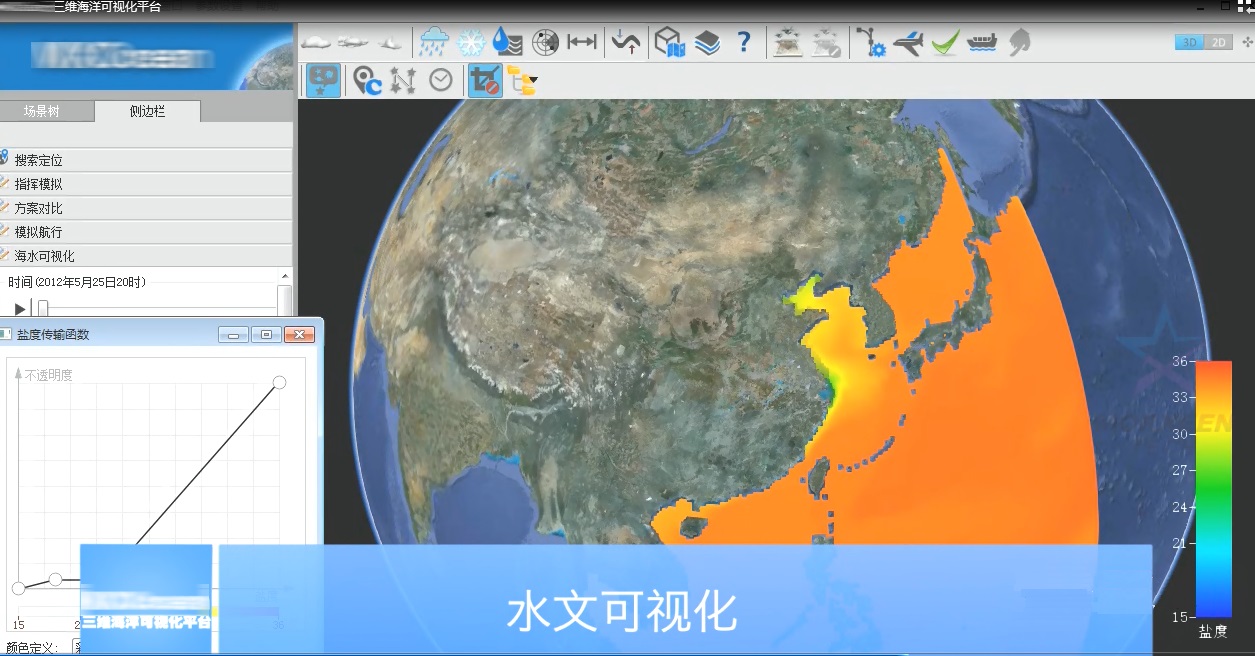Viewport: 1255px width, 656px height.
Task: Play the seawater time animation
Action: pyautogui.click(x=20, y=309)
